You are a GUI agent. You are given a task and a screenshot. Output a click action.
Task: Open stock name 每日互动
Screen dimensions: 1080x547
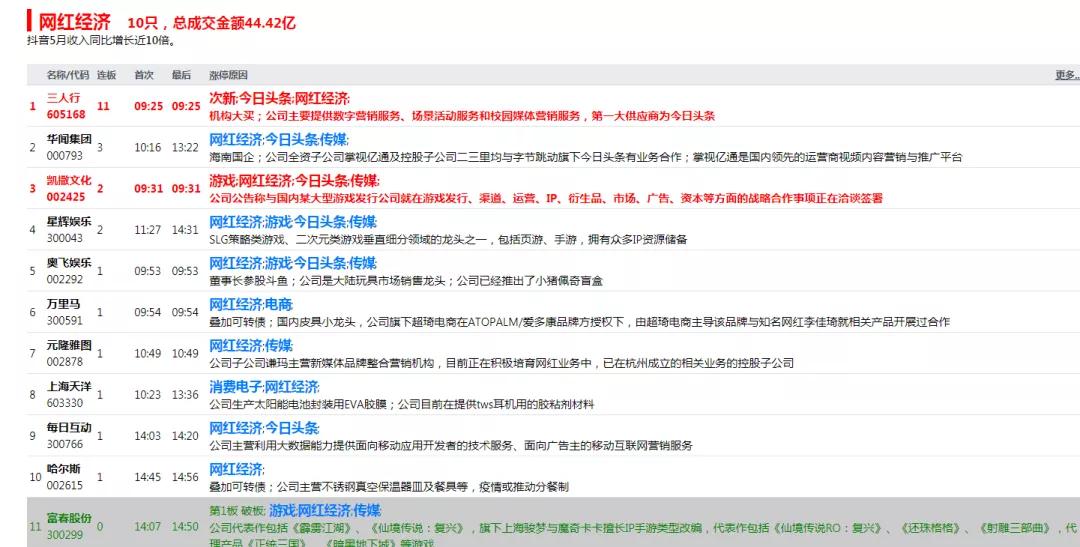tap(69, 428)
